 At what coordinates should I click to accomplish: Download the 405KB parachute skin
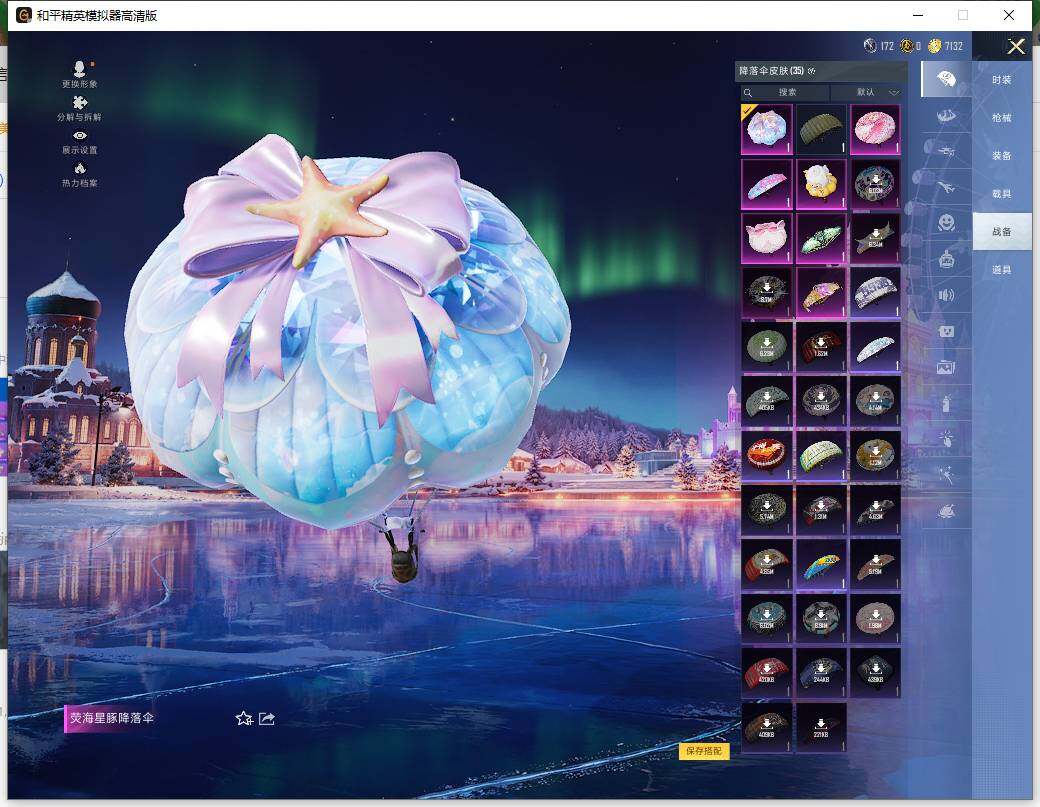tap(766, 401)
